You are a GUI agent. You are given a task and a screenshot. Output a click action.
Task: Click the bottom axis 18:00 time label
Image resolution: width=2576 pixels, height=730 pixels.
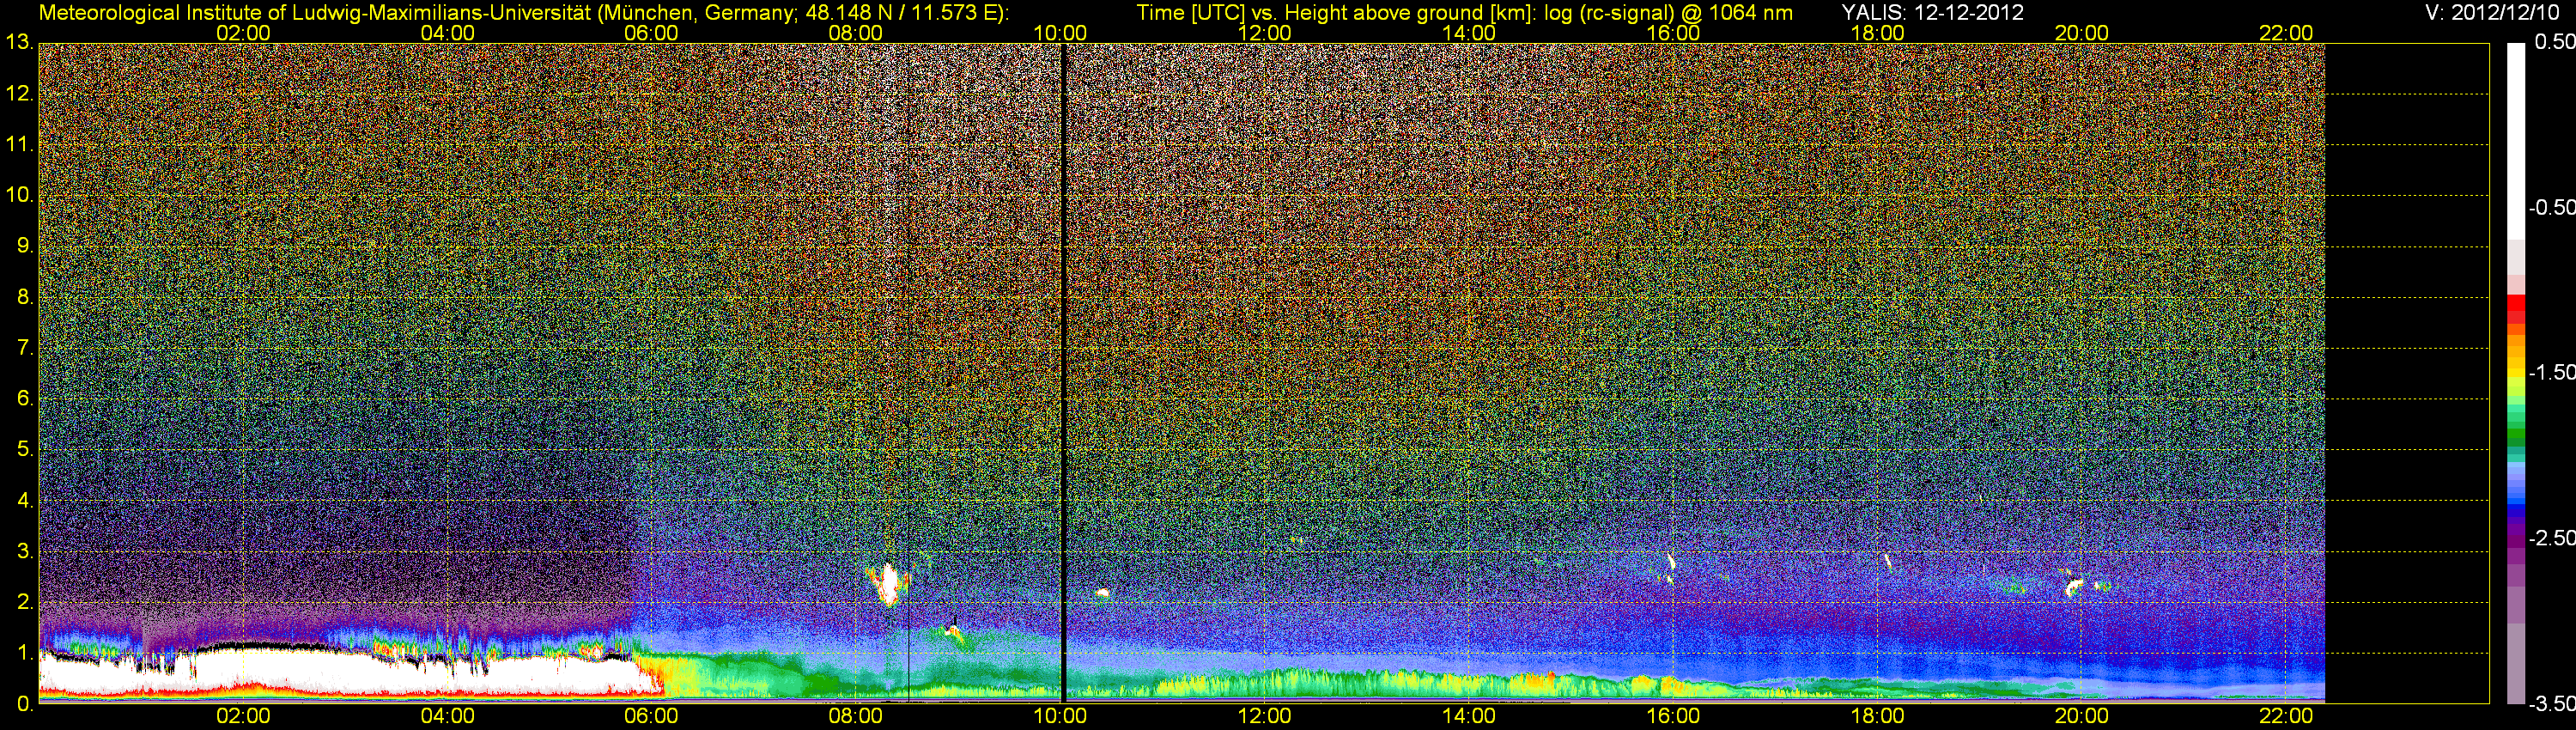pos(1877,716)
